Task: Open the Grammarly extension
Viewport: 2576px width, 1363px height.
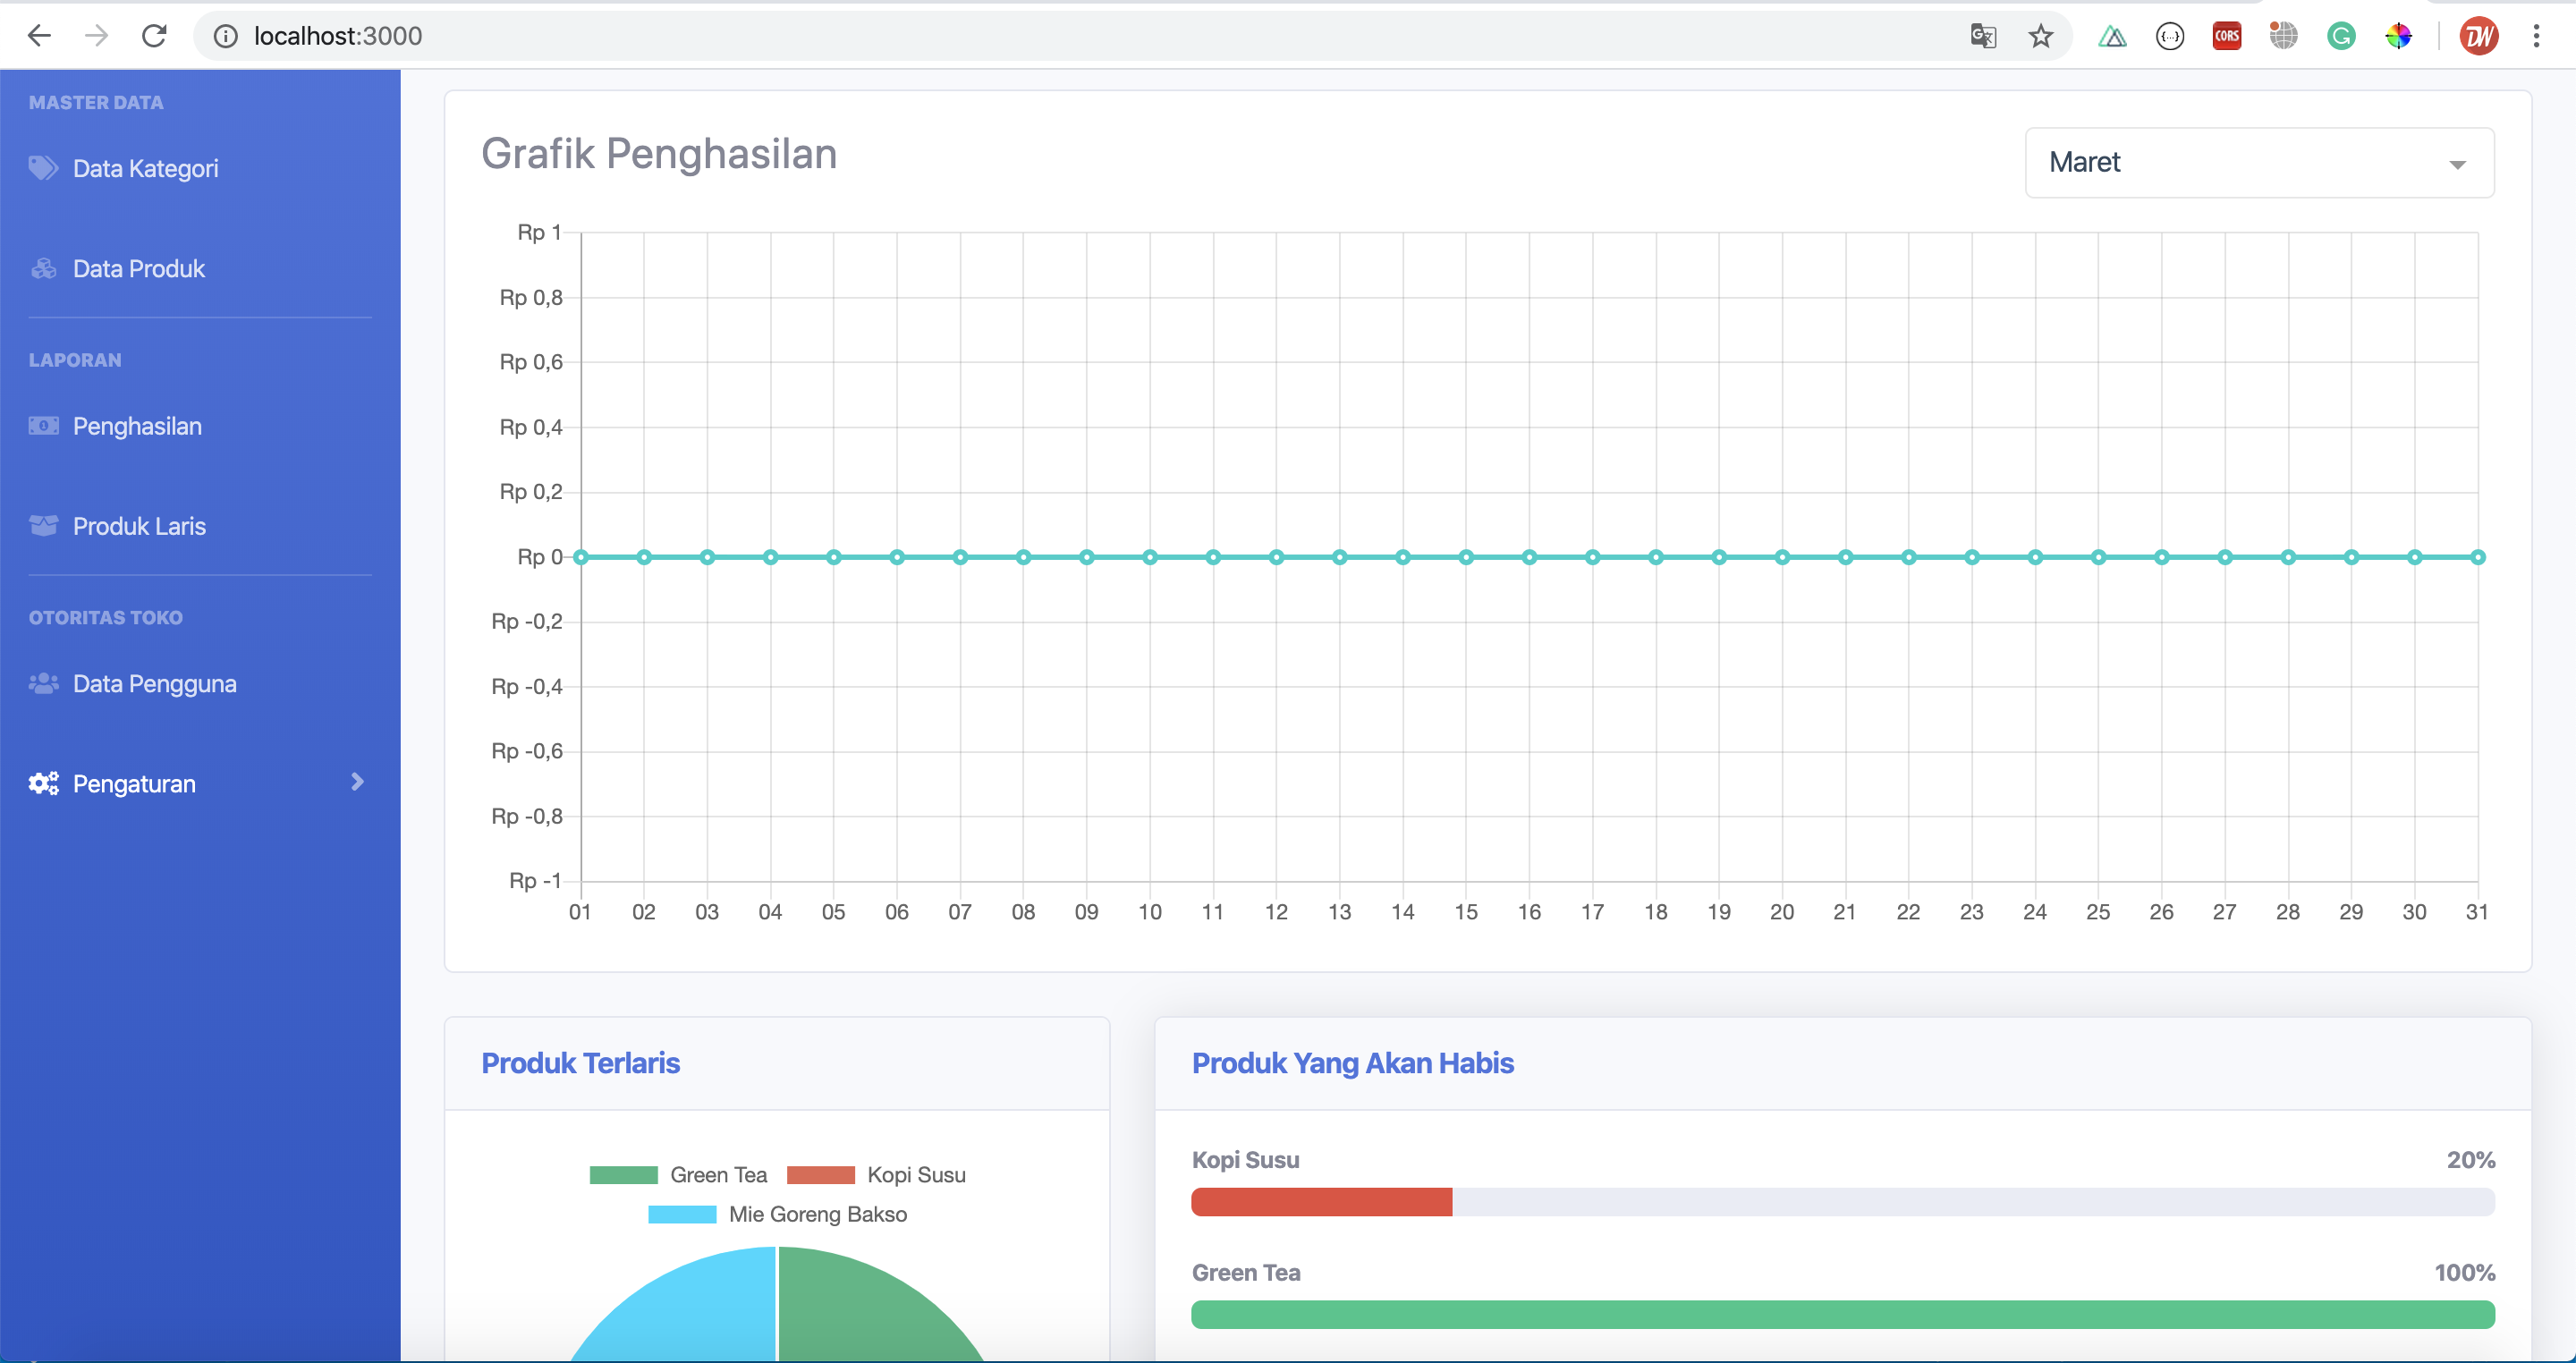Action: (x=2341, y=37)
